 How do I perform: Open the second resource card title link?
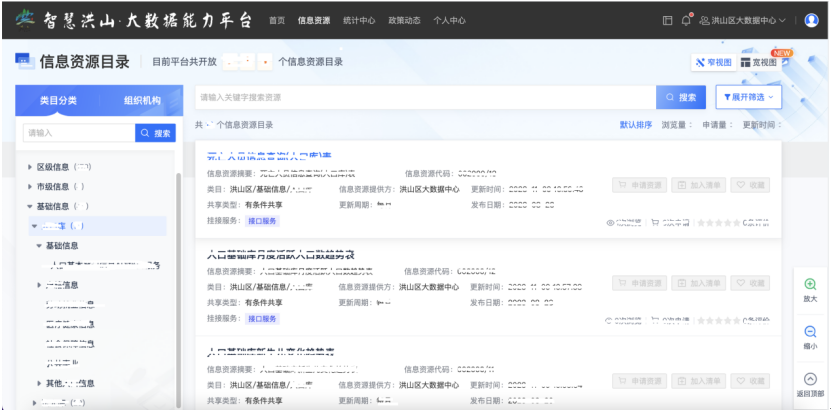click(x=280, y=255)
